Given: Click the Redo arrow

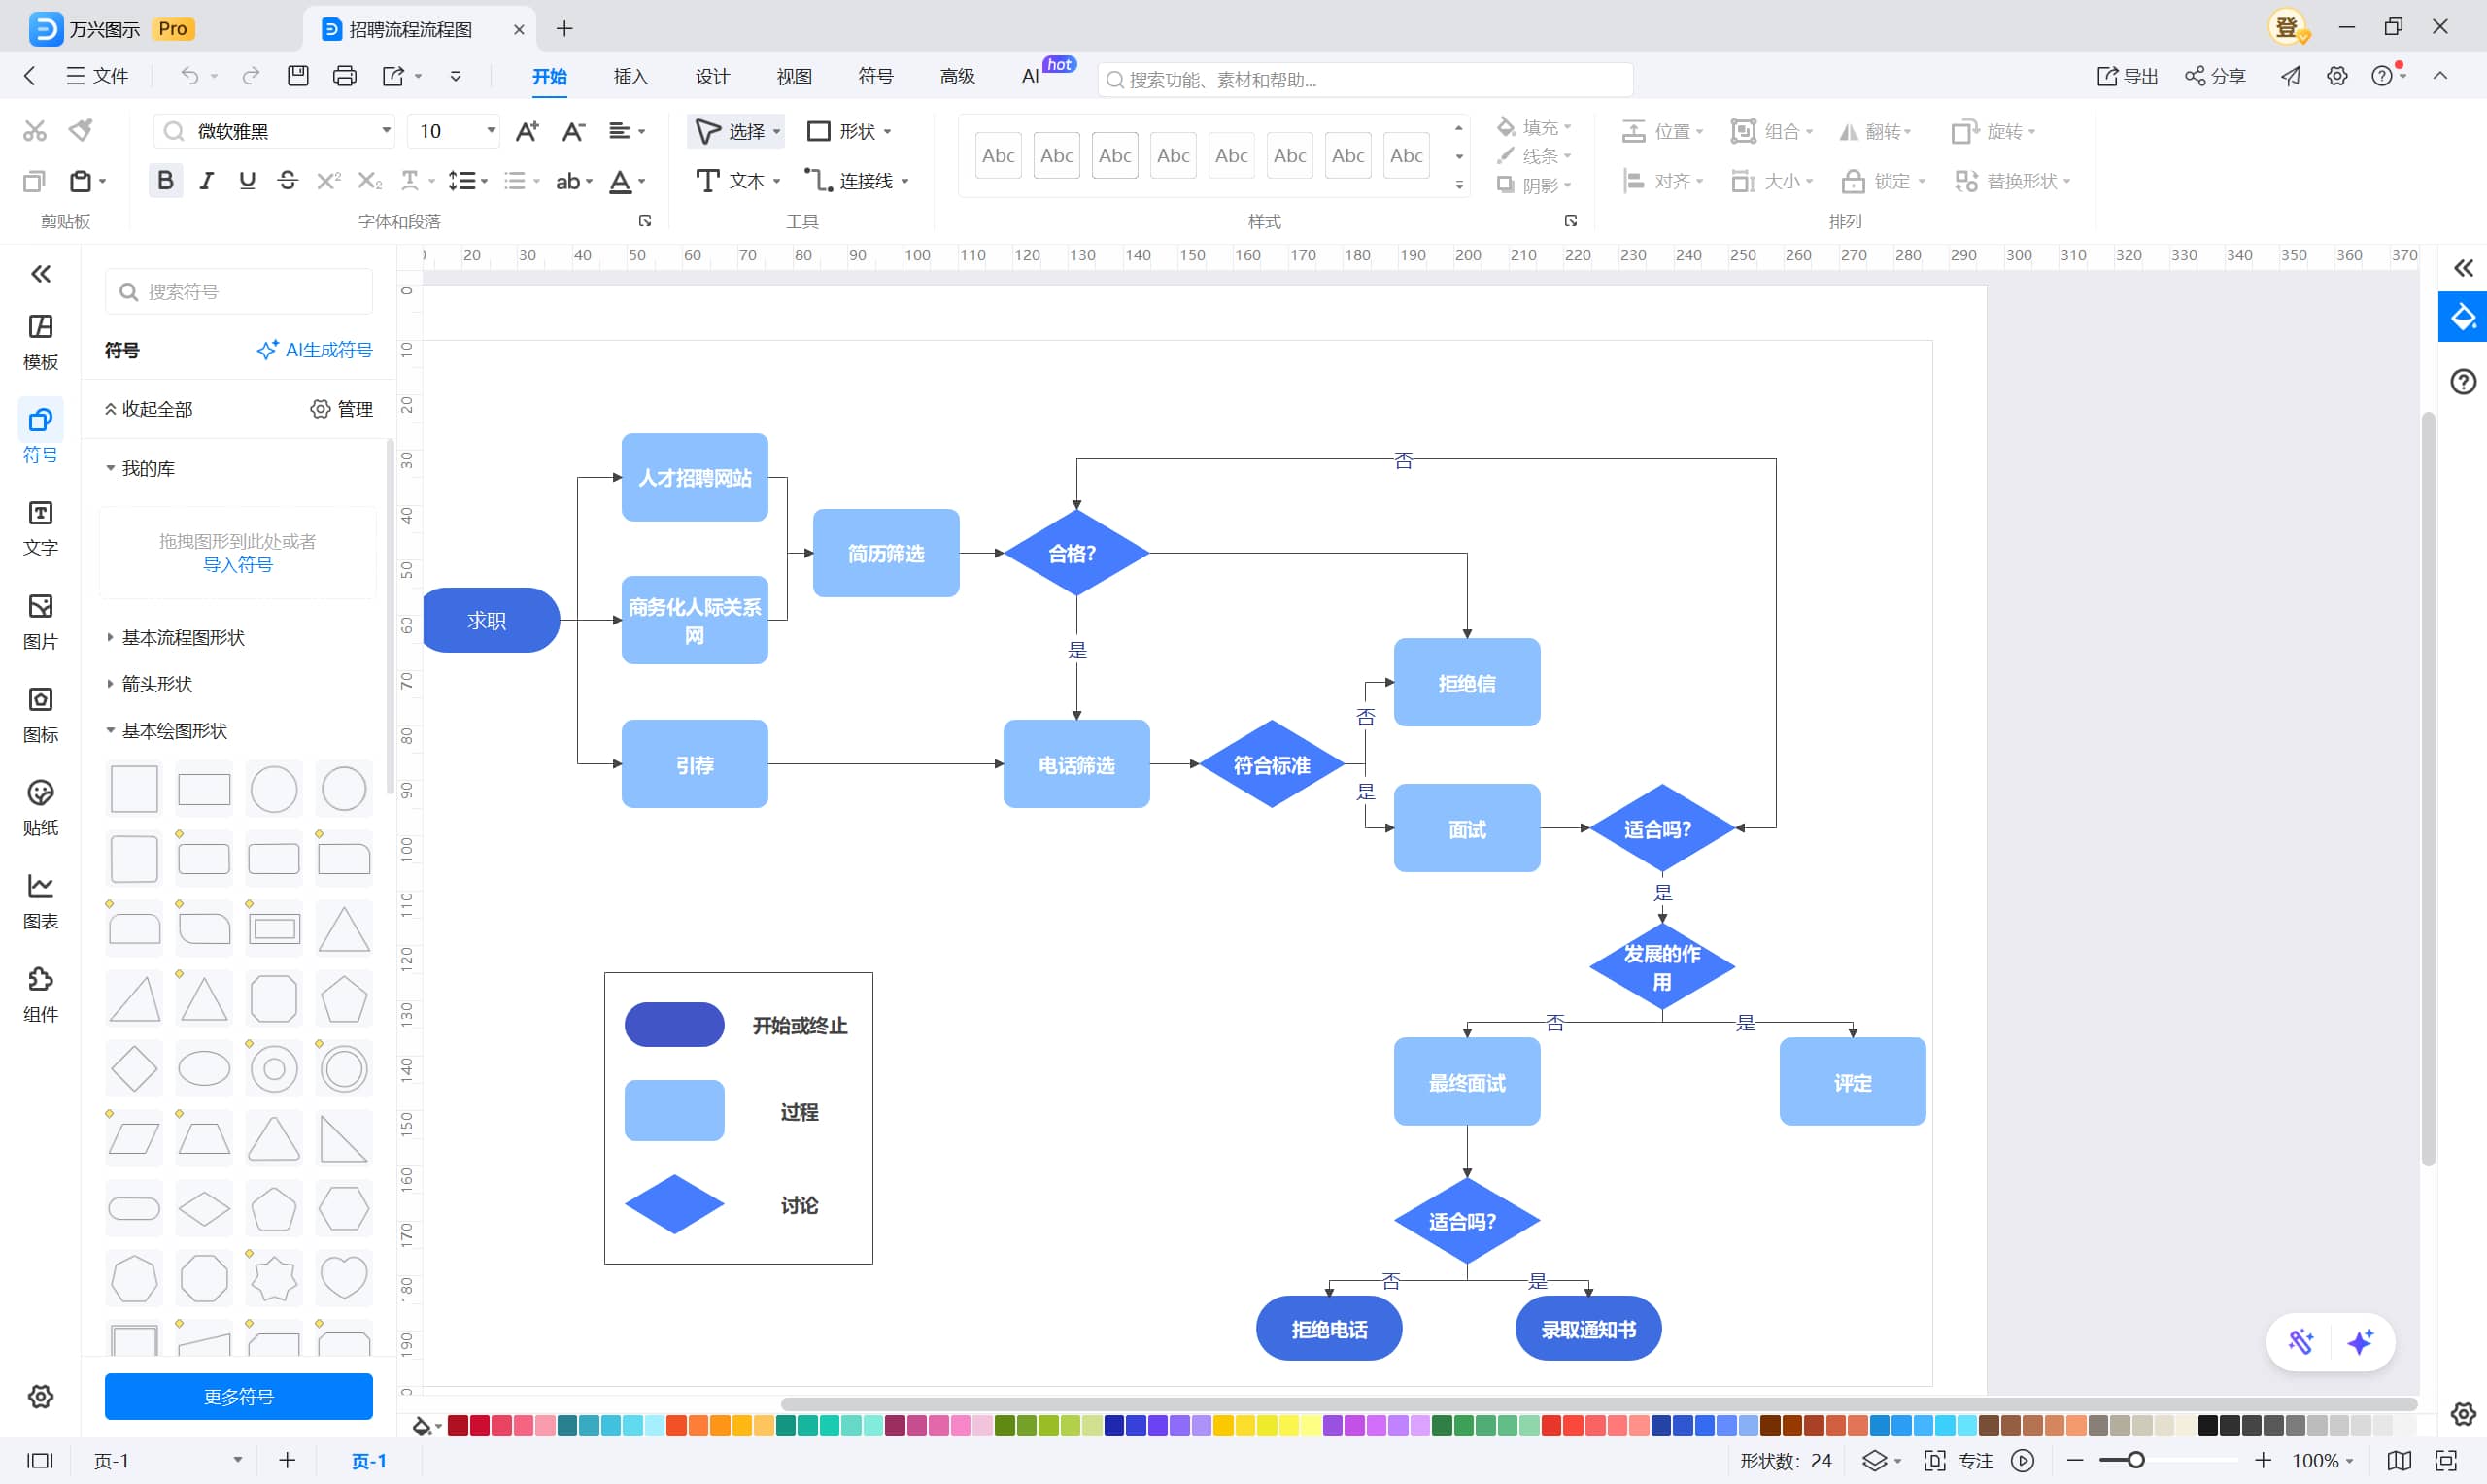Looking at the screenshot, I should [x=250, y=76].
